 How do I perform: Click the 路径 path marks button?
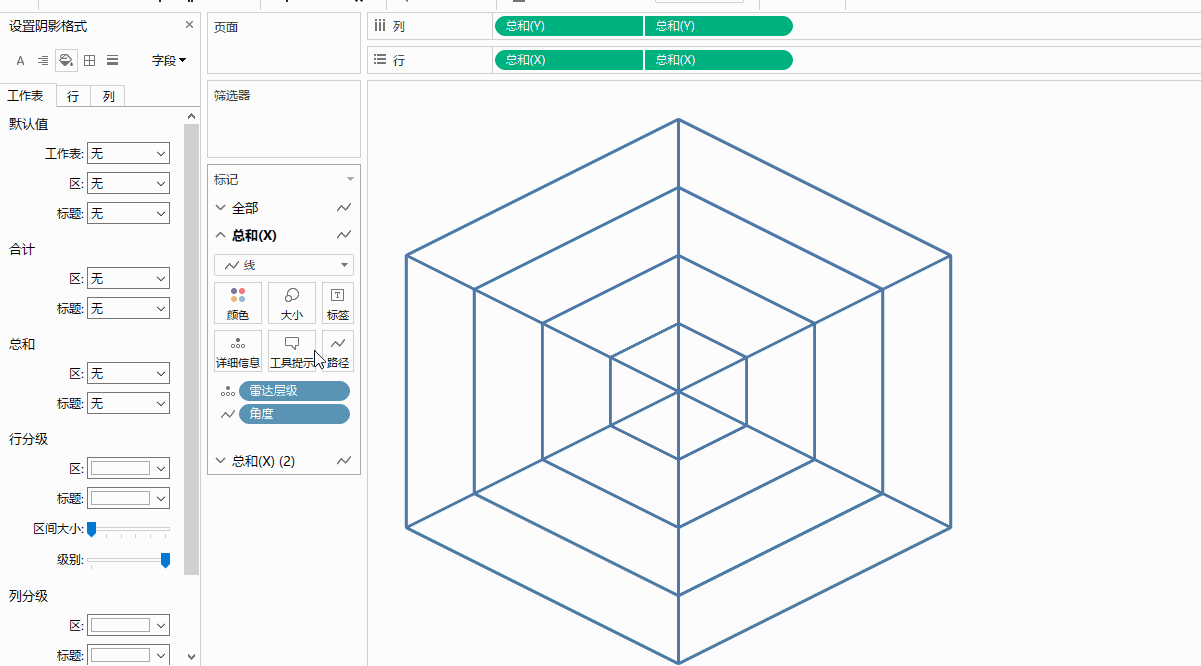(x=338, y=351)
